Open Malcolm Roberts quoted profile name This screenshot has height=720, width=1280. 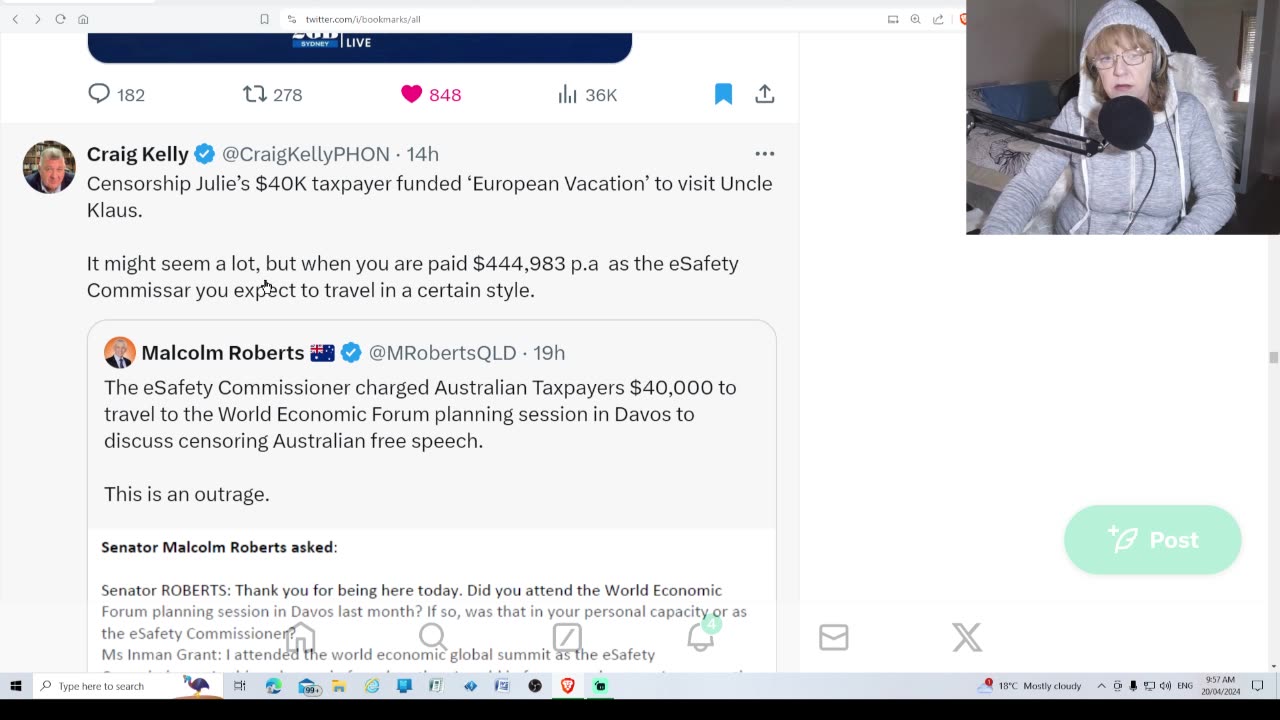[222, 353]
